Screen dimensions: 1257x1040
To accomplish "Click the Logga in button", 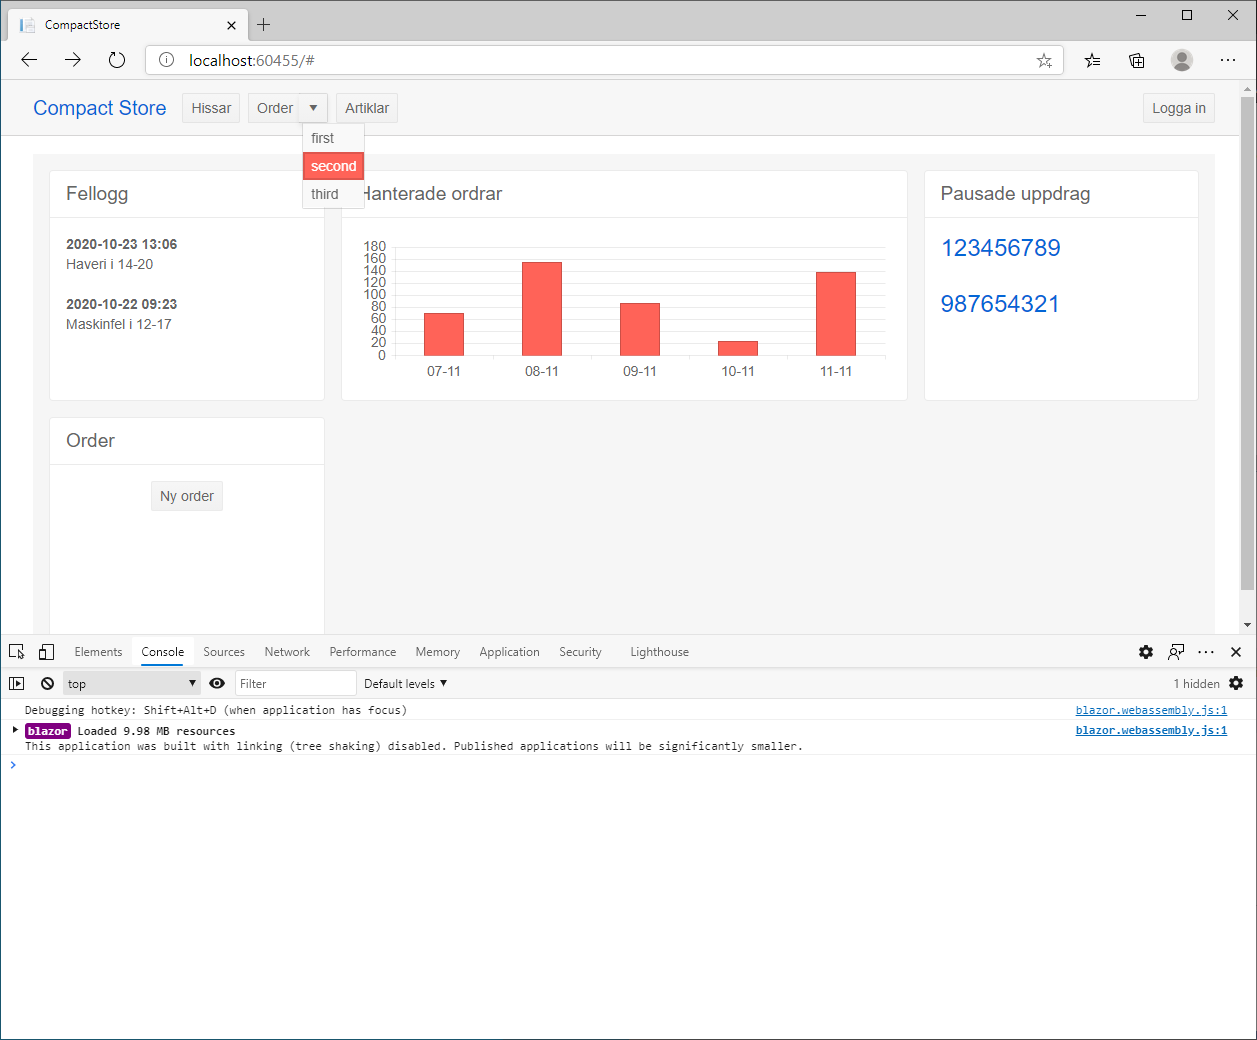I will pyautogui.click(x=1179, y=108).
